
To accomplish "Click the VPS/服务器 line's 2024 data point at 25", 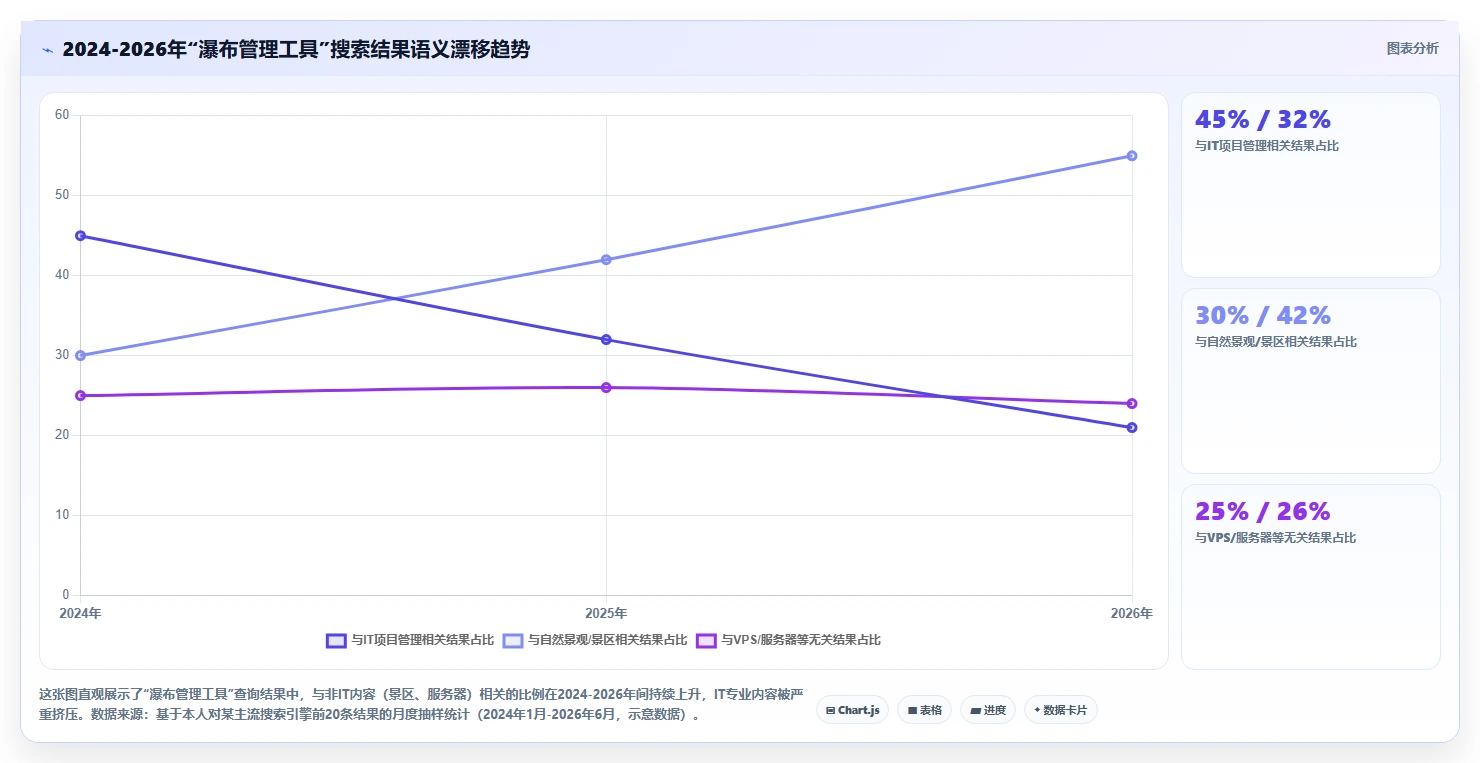I will (x=80, y=396).
